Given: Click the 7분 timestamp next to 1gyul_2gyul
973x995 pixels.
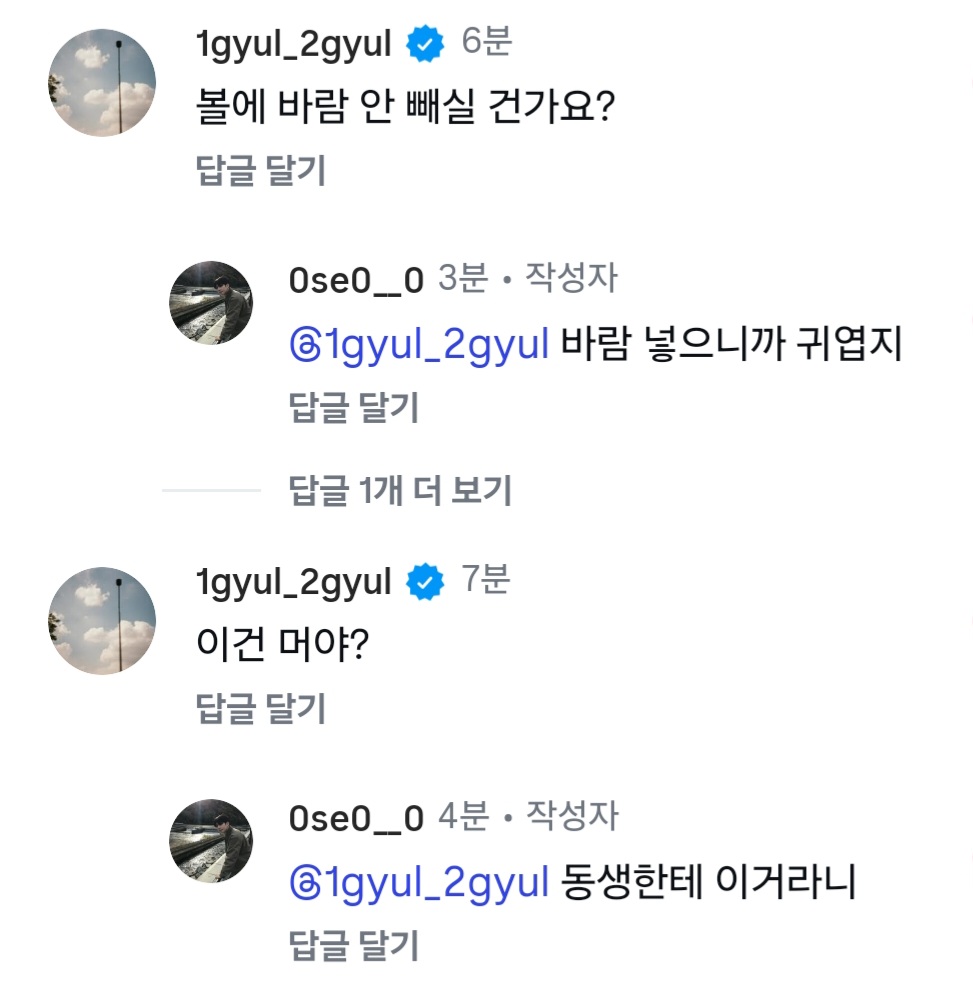Looking at the screenshot, I should [x=485, y=580].
